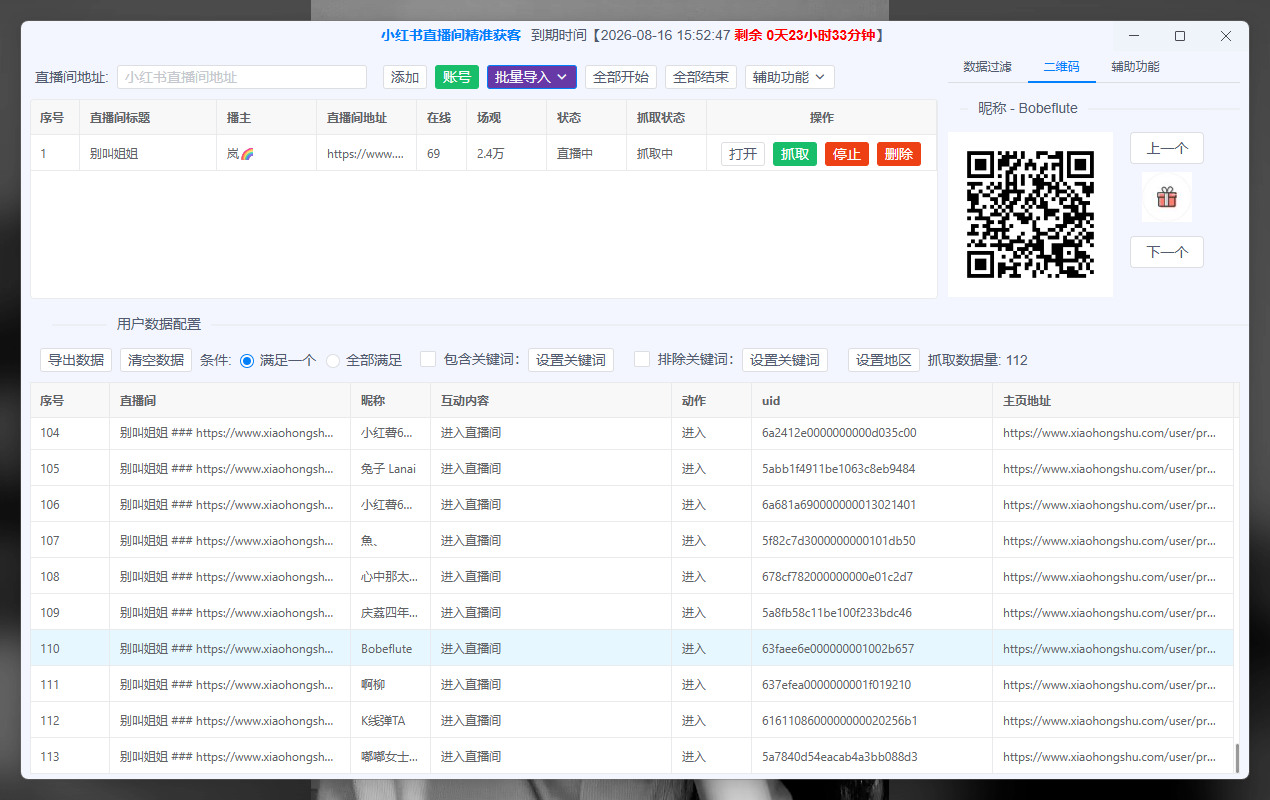Show next QR code with 下一个
The height and width of the screenshot is (800, 1270).
click(1167, 252)
